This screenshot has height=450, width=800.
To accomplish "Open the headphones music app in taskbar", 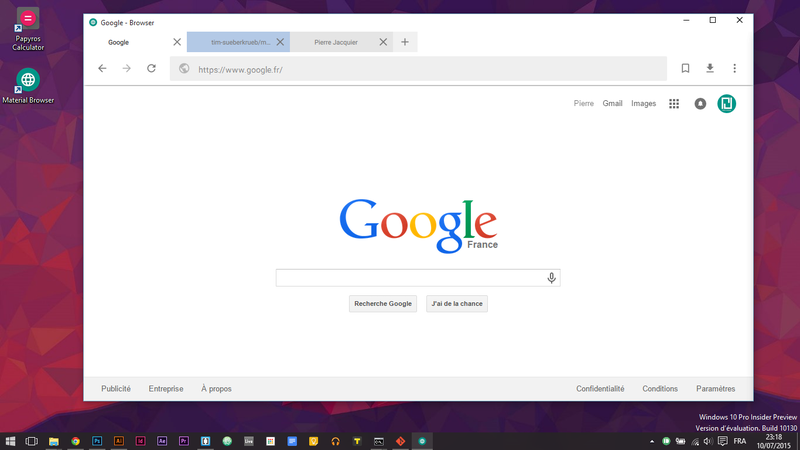I will coord(335,441).
